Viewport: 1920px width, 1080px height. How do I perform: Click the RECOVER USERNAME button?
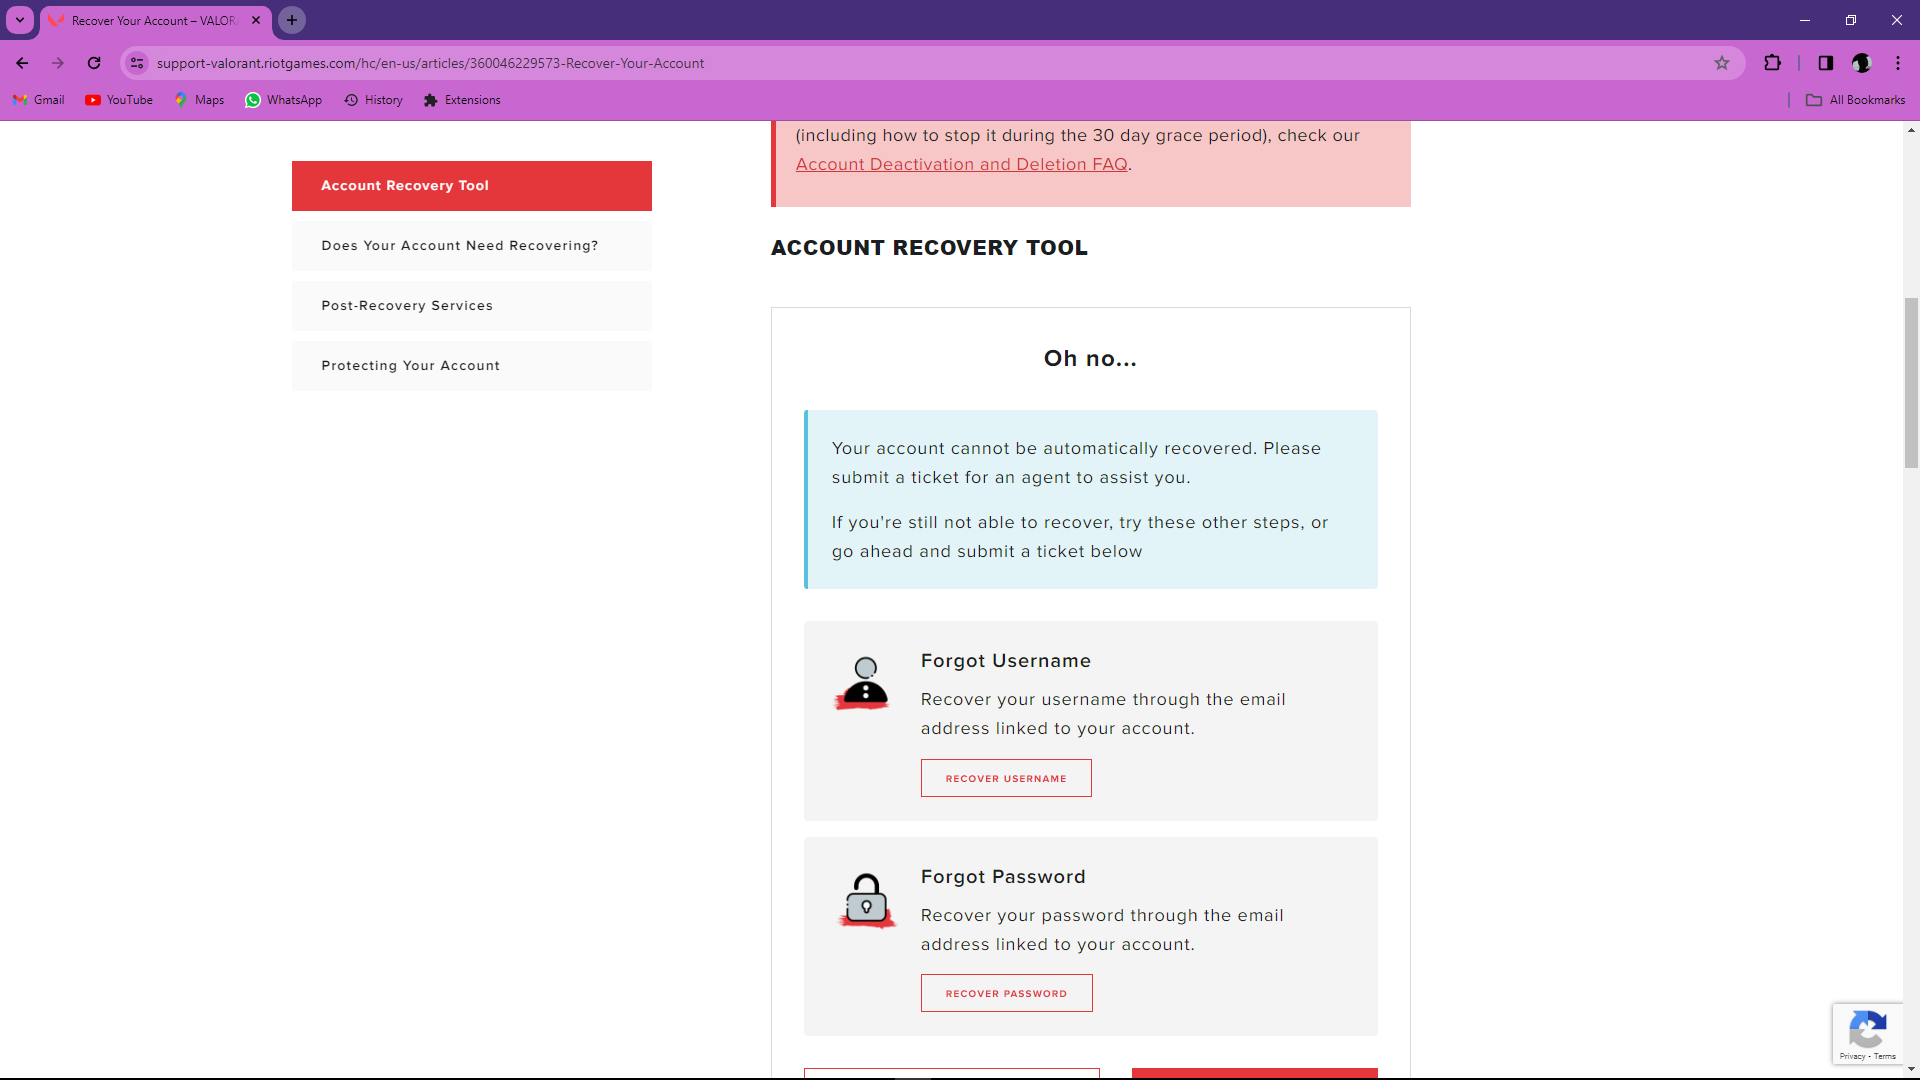click(1006, 778)
